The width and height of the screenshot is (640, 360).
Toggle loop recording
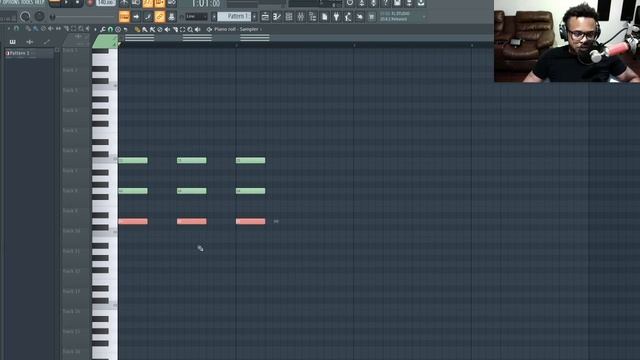point(171,3)
